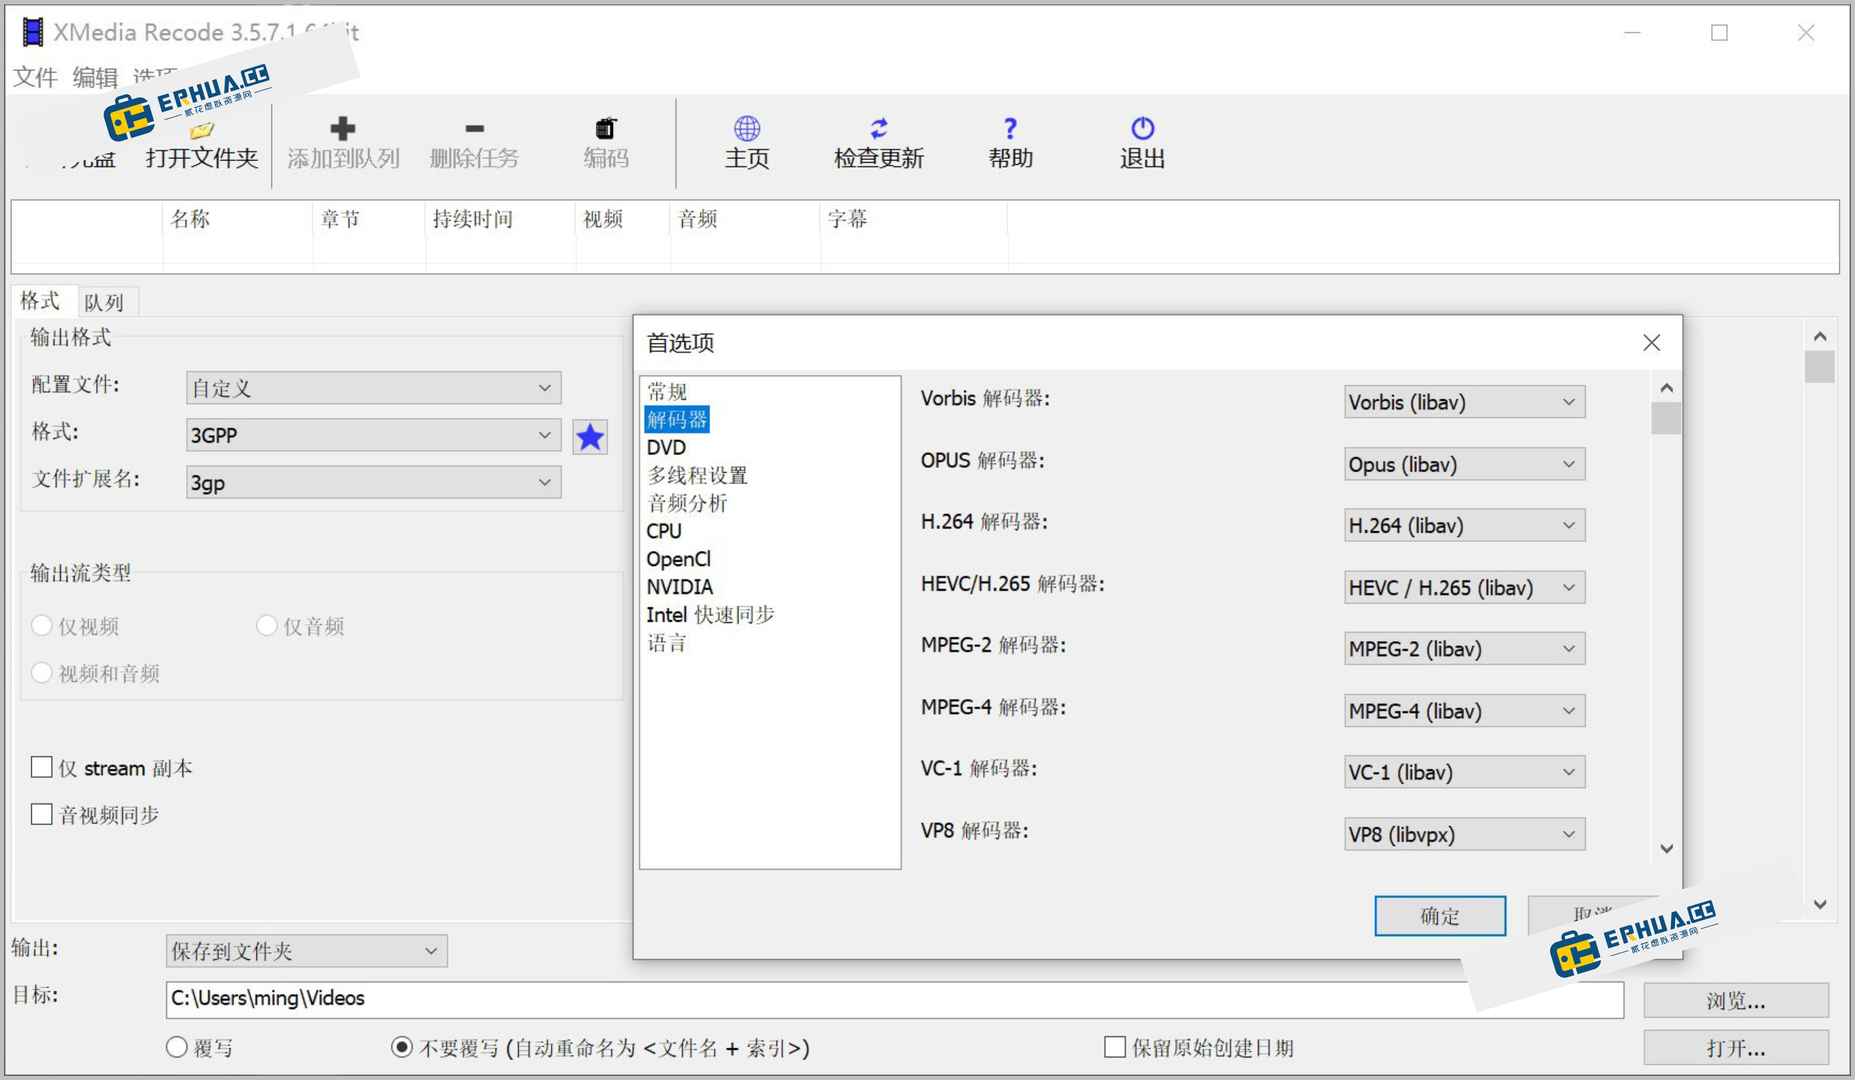Image resolution: width=1855 pixels, height=1080 pixels.
Task: Click the 打开文件夹 toolbar icon
Action: point(200,130)
